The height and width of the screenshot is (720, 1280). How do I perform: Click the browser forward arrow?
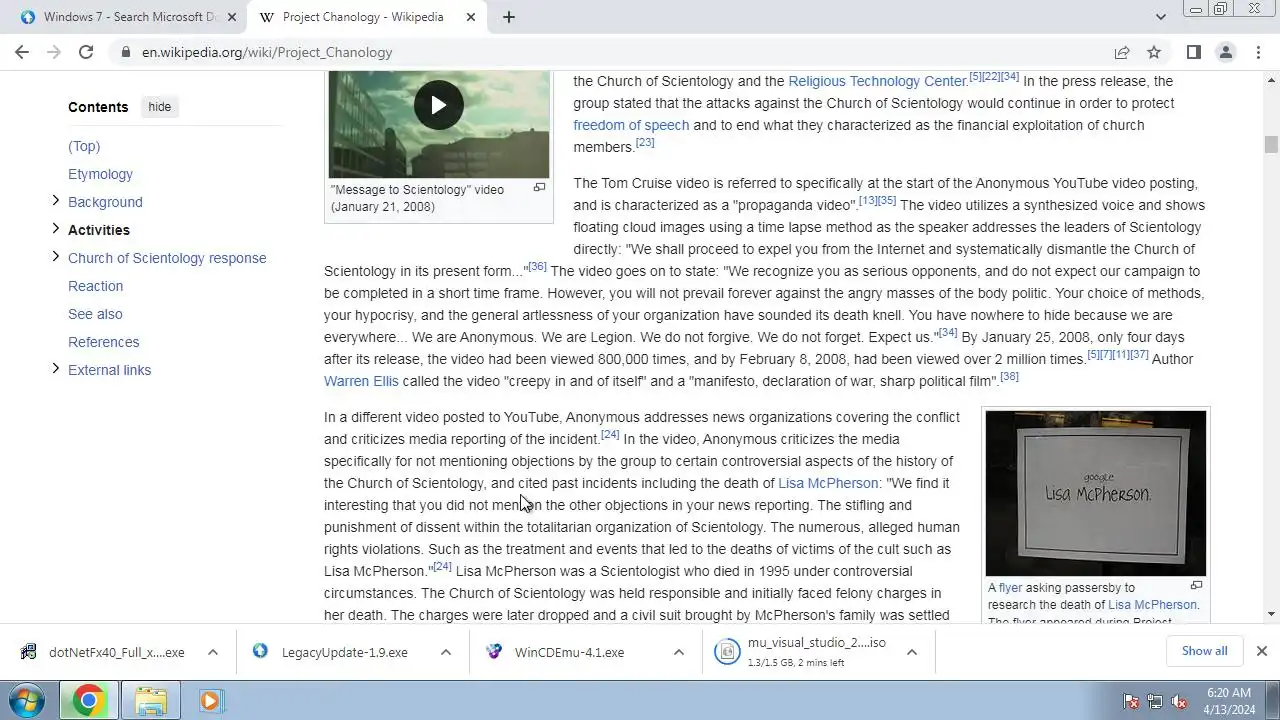pyautogui.click(x=54, y=52)
